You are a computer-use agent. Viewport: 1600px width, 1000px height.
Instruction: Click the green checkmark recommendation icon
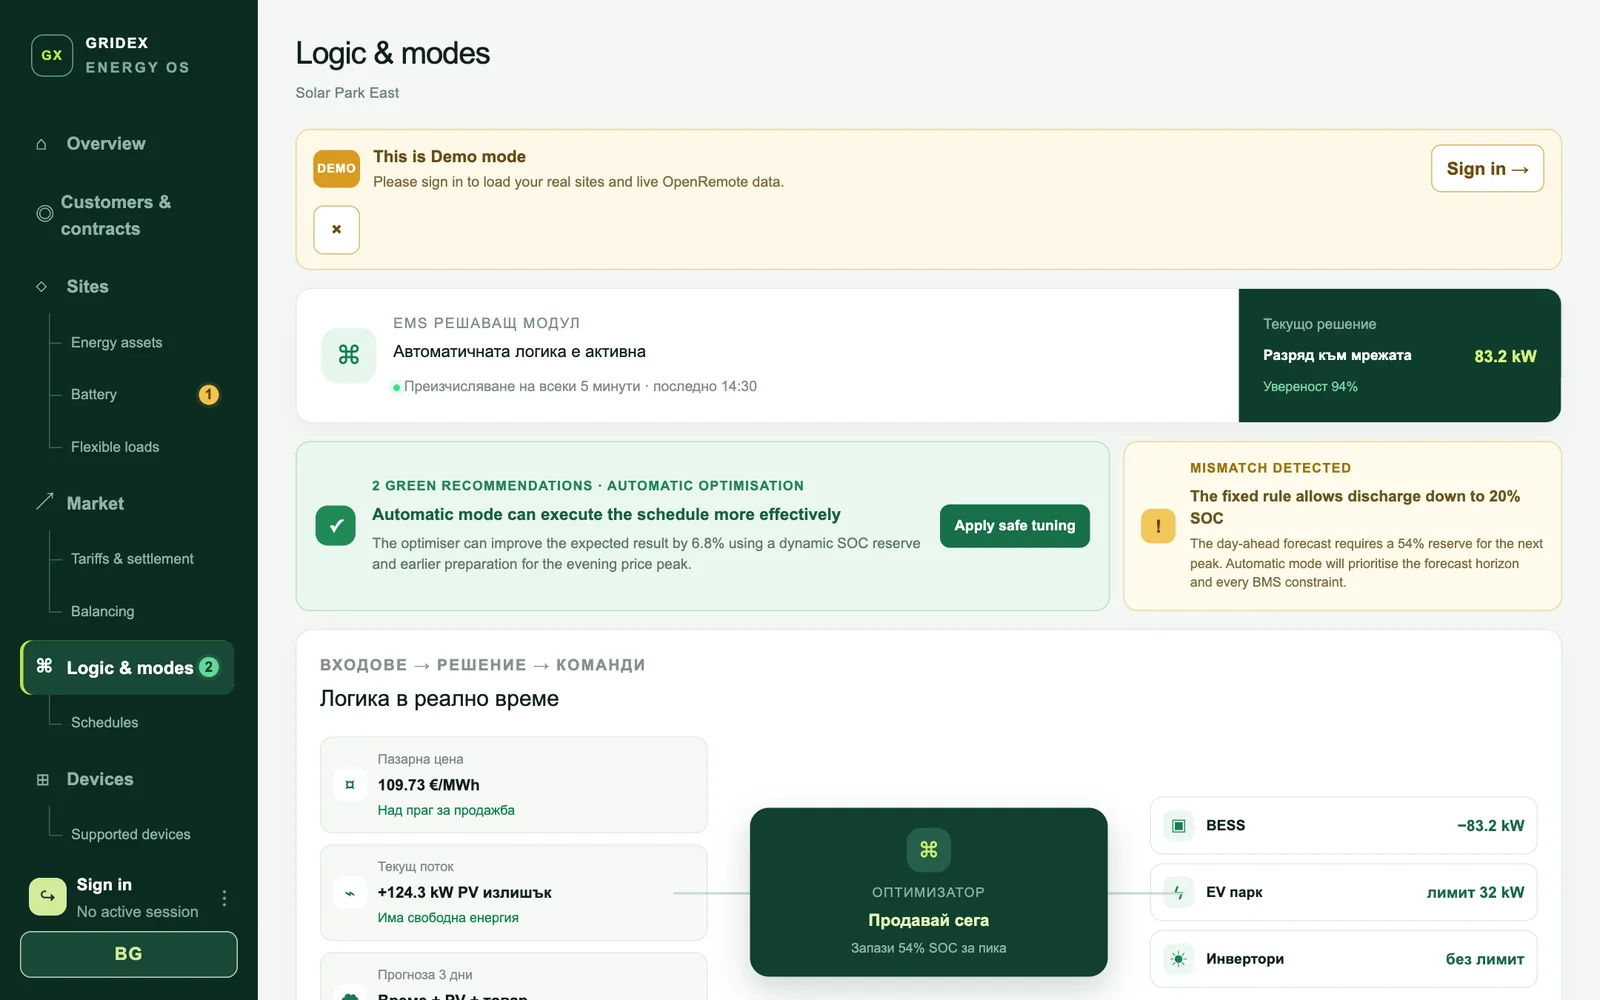pos(336,526)
